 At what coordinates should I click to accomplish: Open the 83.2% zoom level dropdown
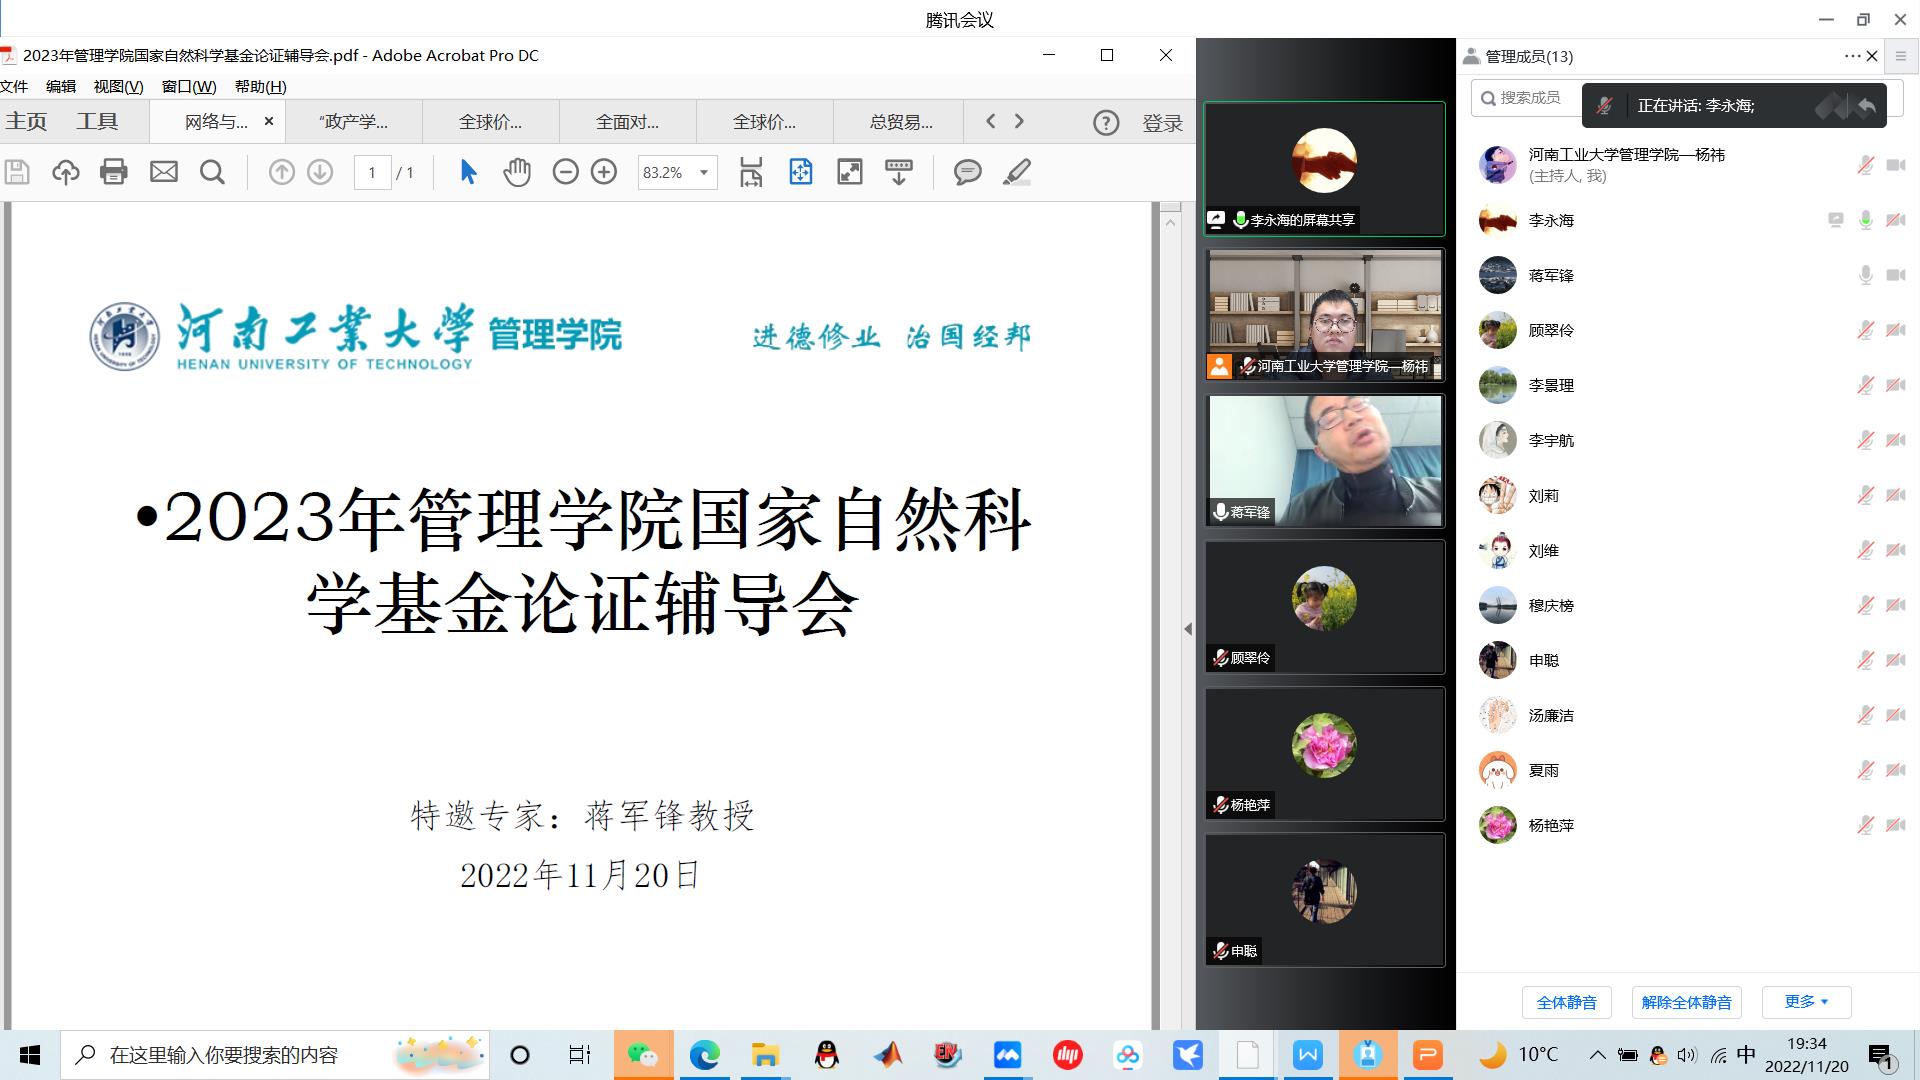(x=704, y=172)
